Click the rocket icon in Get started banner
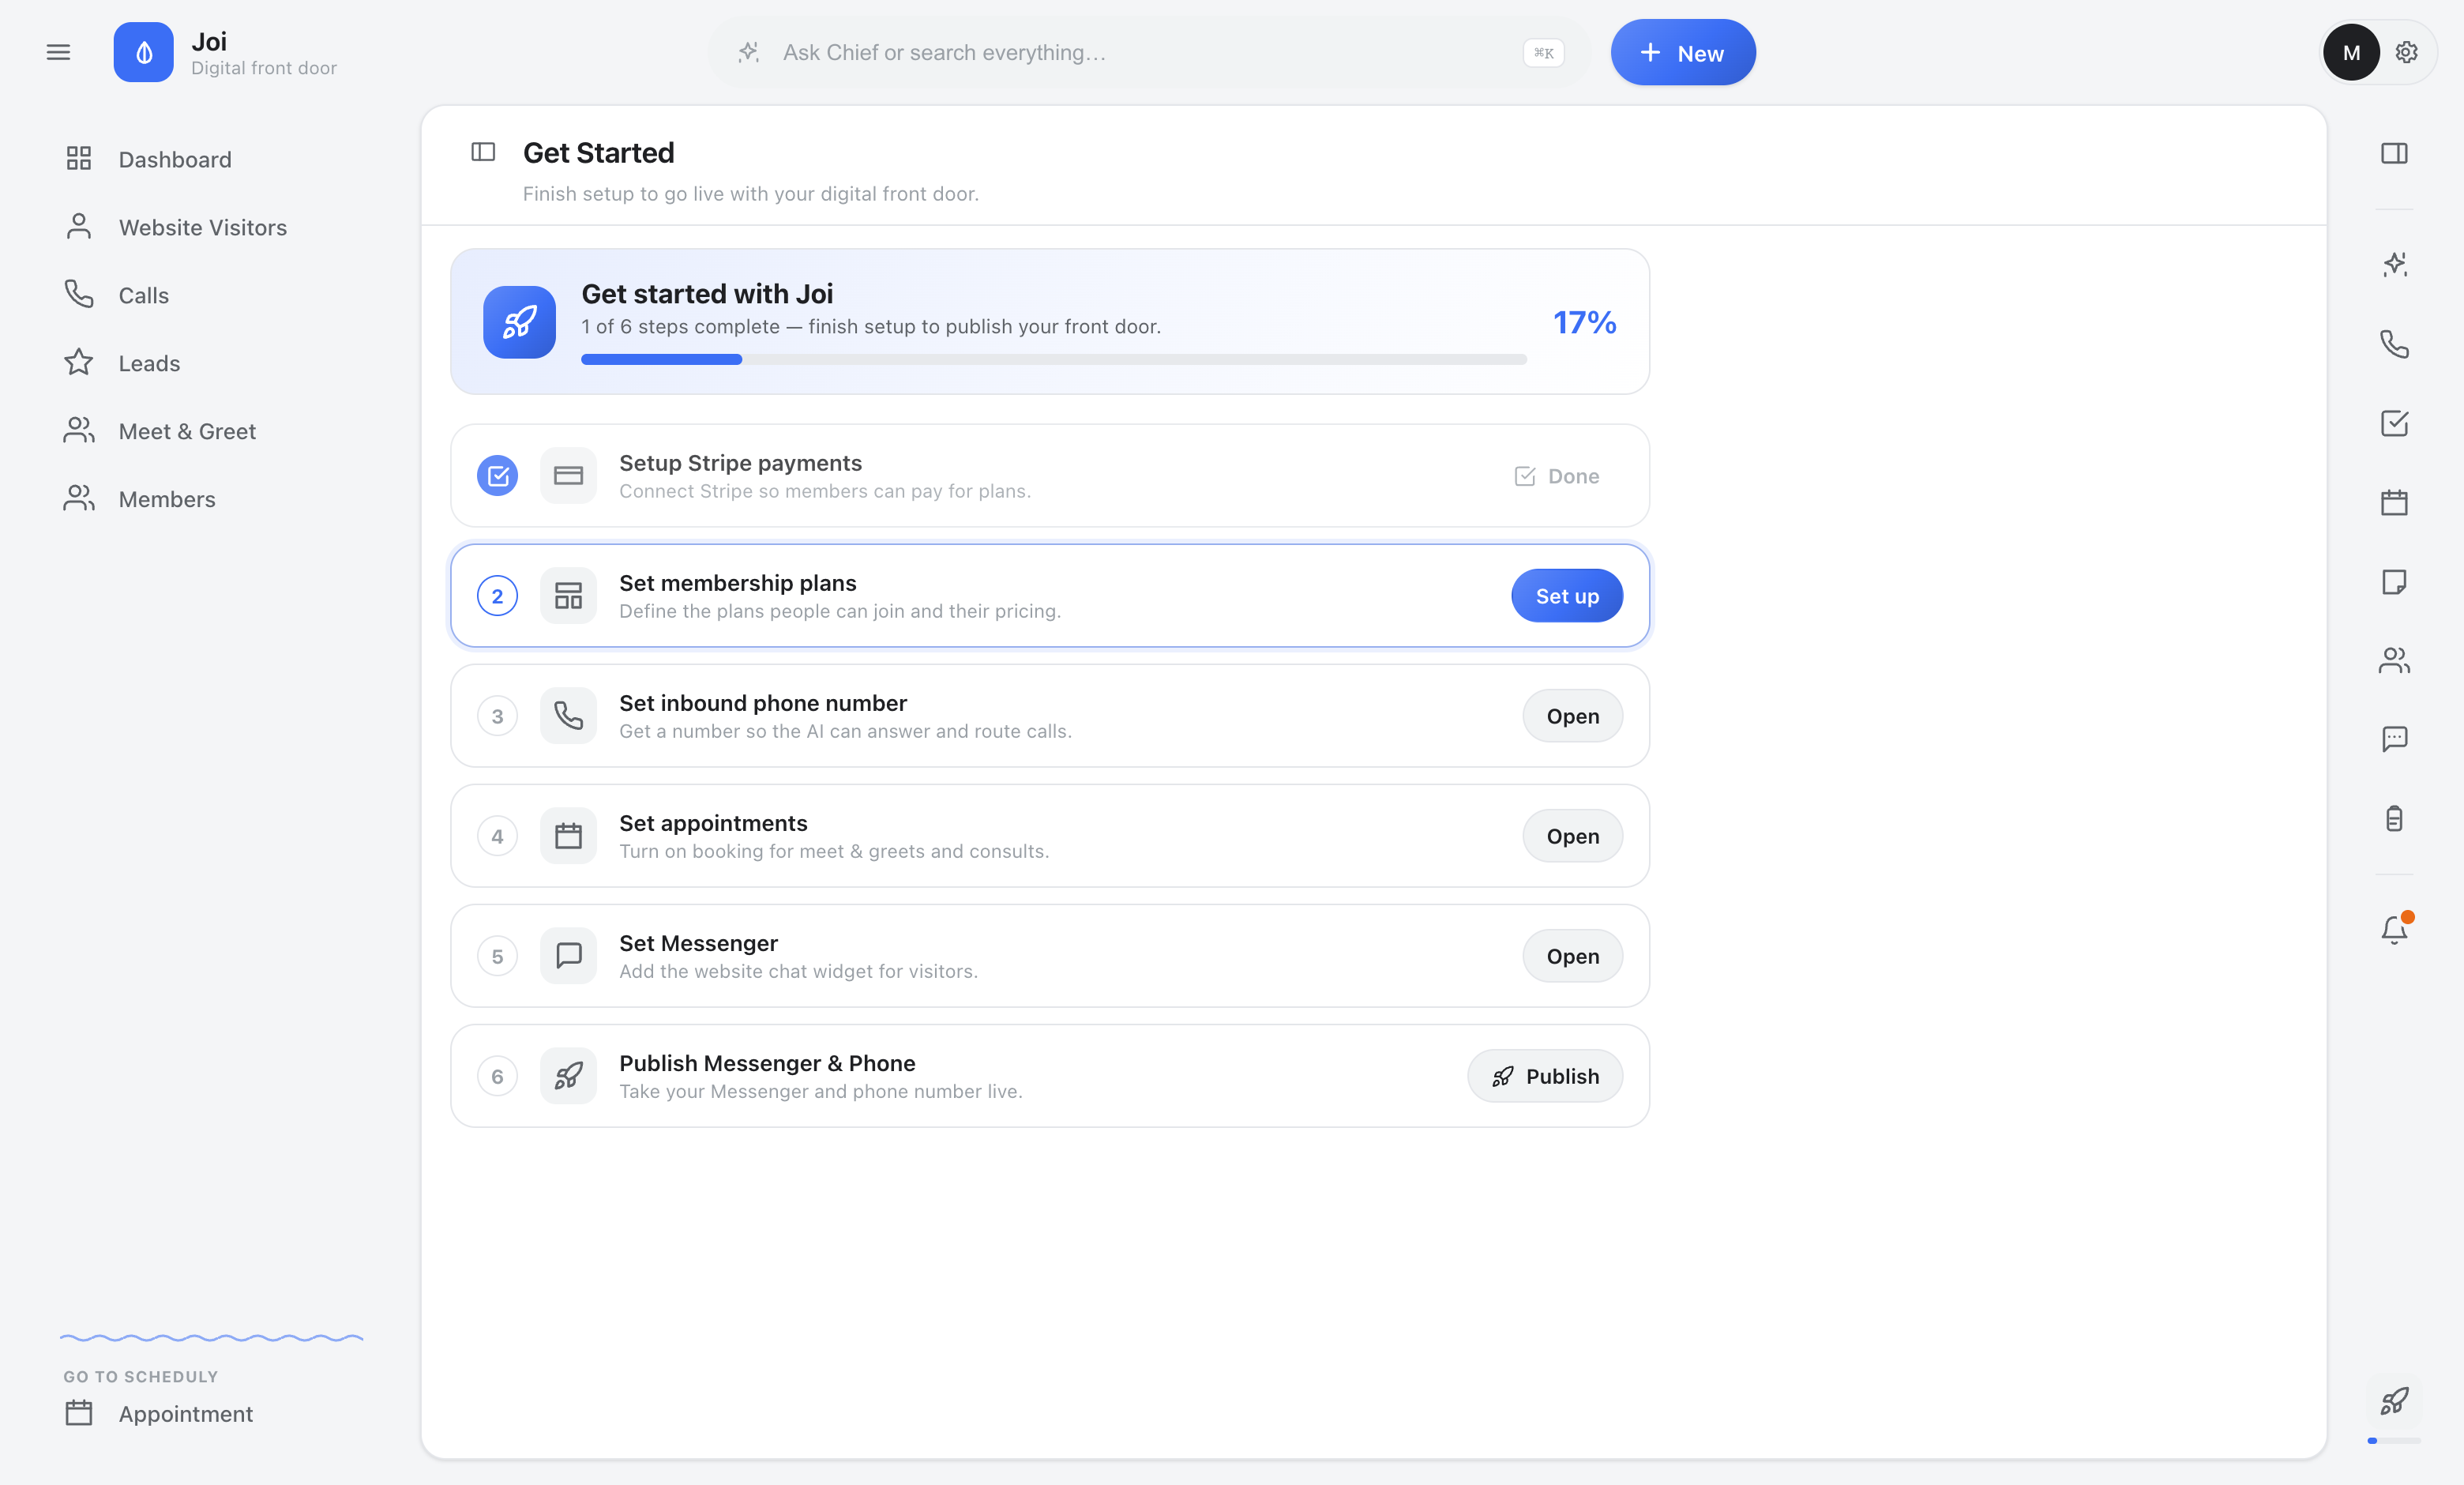The width and height of the screenshot is (2464, 1485). click(x=519, y=322)
